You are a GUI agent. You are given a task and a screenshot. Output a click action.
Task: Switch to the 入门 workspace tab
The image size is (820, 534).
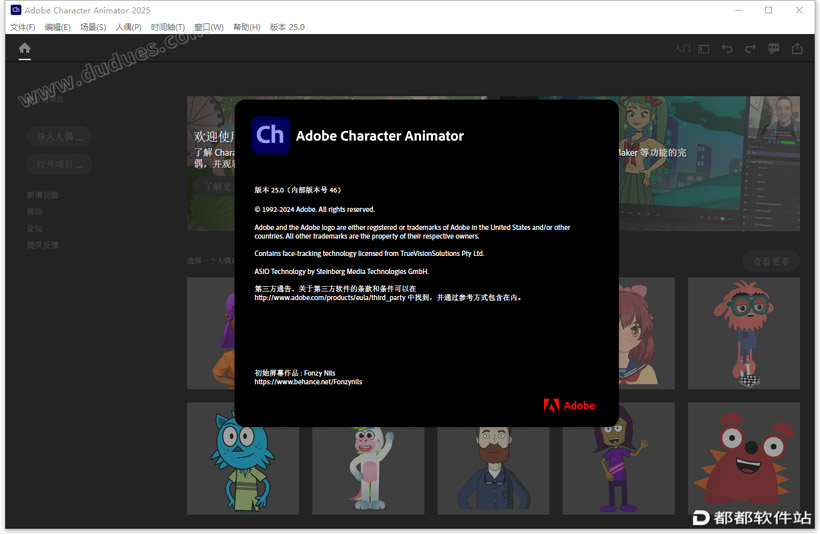(682, 49)
